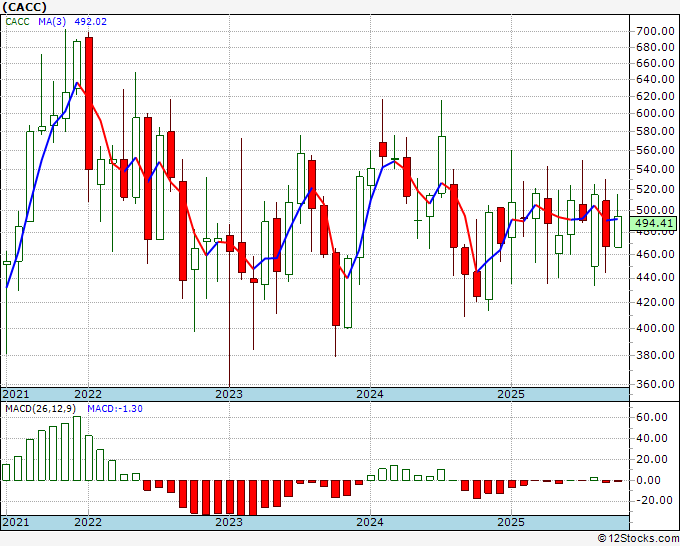680x546 pixels.
Task: Click the 580.00 price axis label
Action: pyautogui.click(x=655, y=131)
